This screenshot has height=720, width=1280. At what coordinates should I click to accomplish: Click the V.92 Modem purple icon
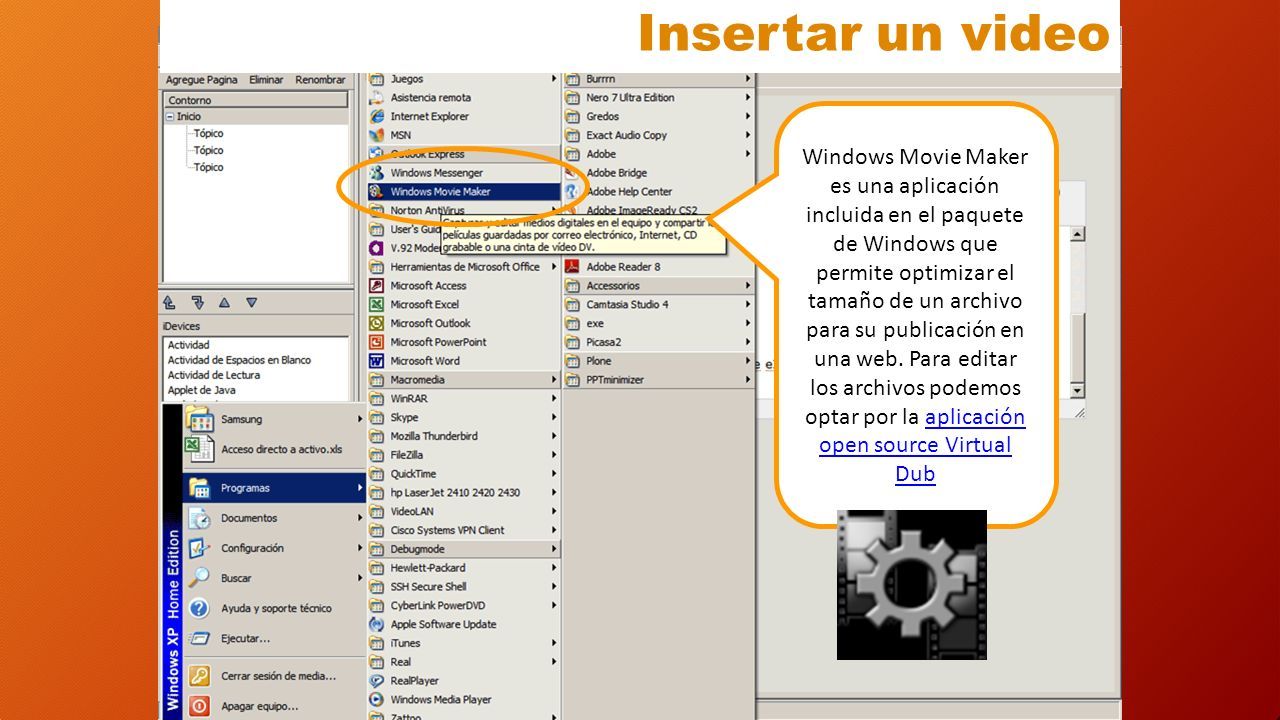pos(377,248)
